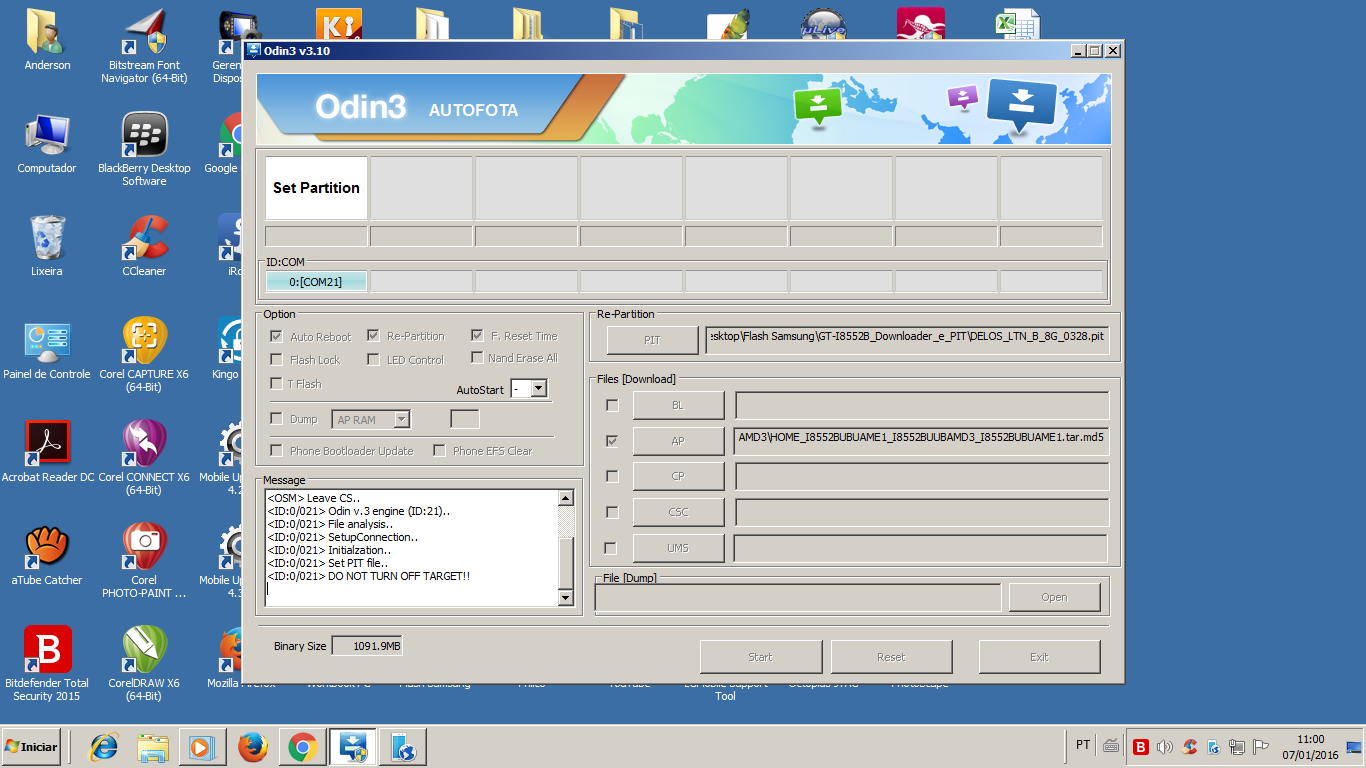Open Bitdefender icon in system tray

[1141, 747]
